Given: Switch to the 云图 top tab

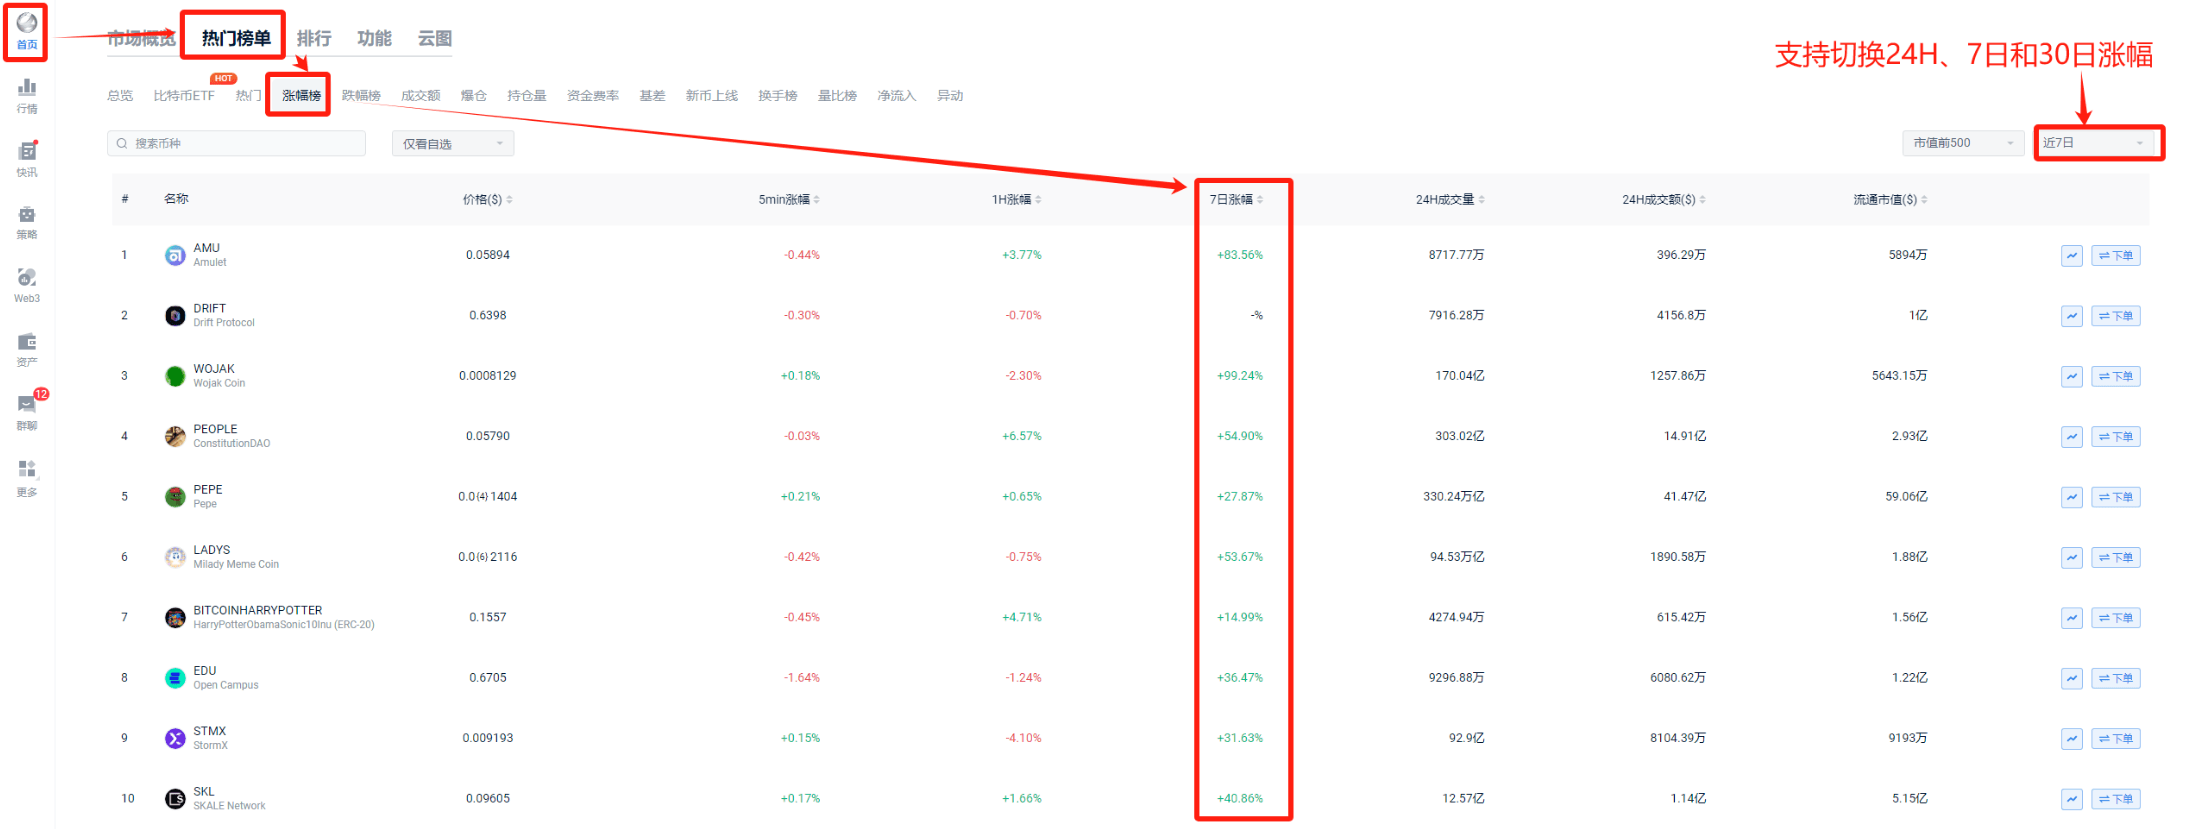Looking at the screenshot, I should pyautogui.click(x=435, y=38).
